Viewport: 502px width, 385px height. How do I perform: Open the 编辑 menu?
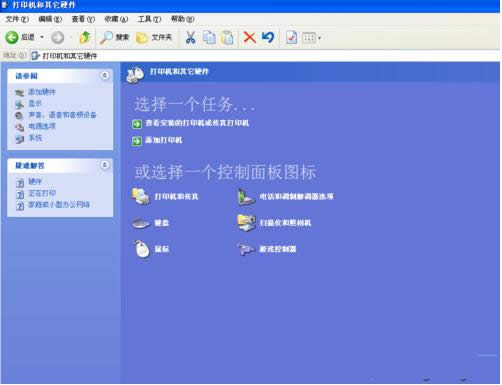[x=50, y=19]
